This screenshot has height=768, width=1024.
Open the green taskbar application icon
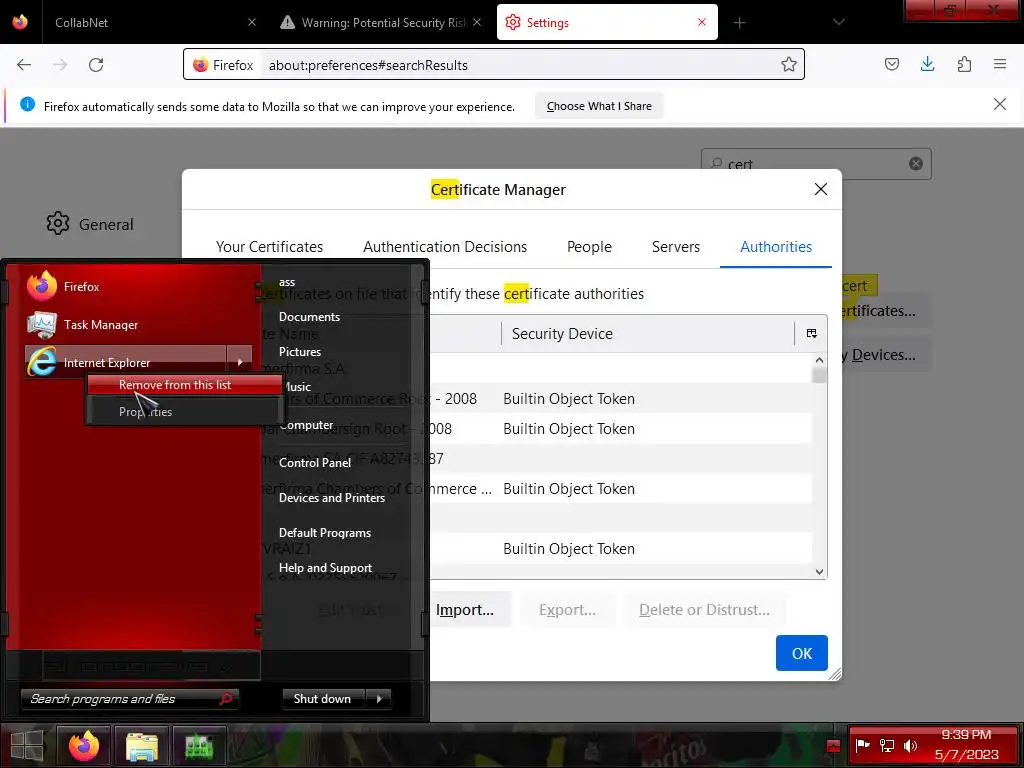pyautogui.click(x=199, y=745)
